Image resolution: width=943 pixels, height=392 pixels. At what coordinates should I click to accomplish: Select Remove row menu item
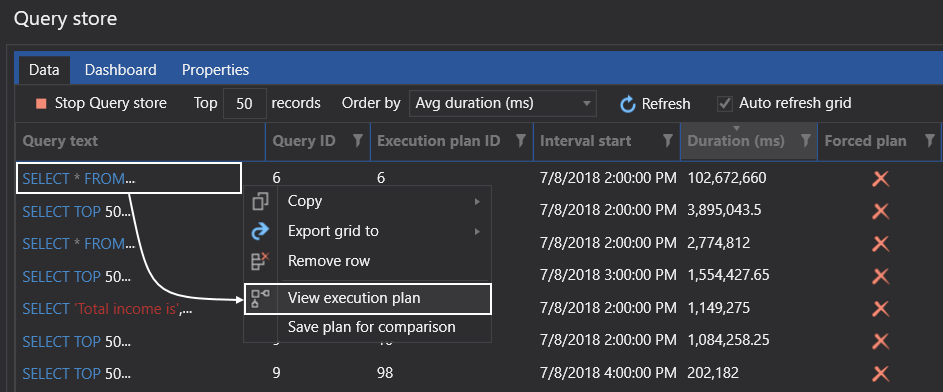tap(367, 261)
